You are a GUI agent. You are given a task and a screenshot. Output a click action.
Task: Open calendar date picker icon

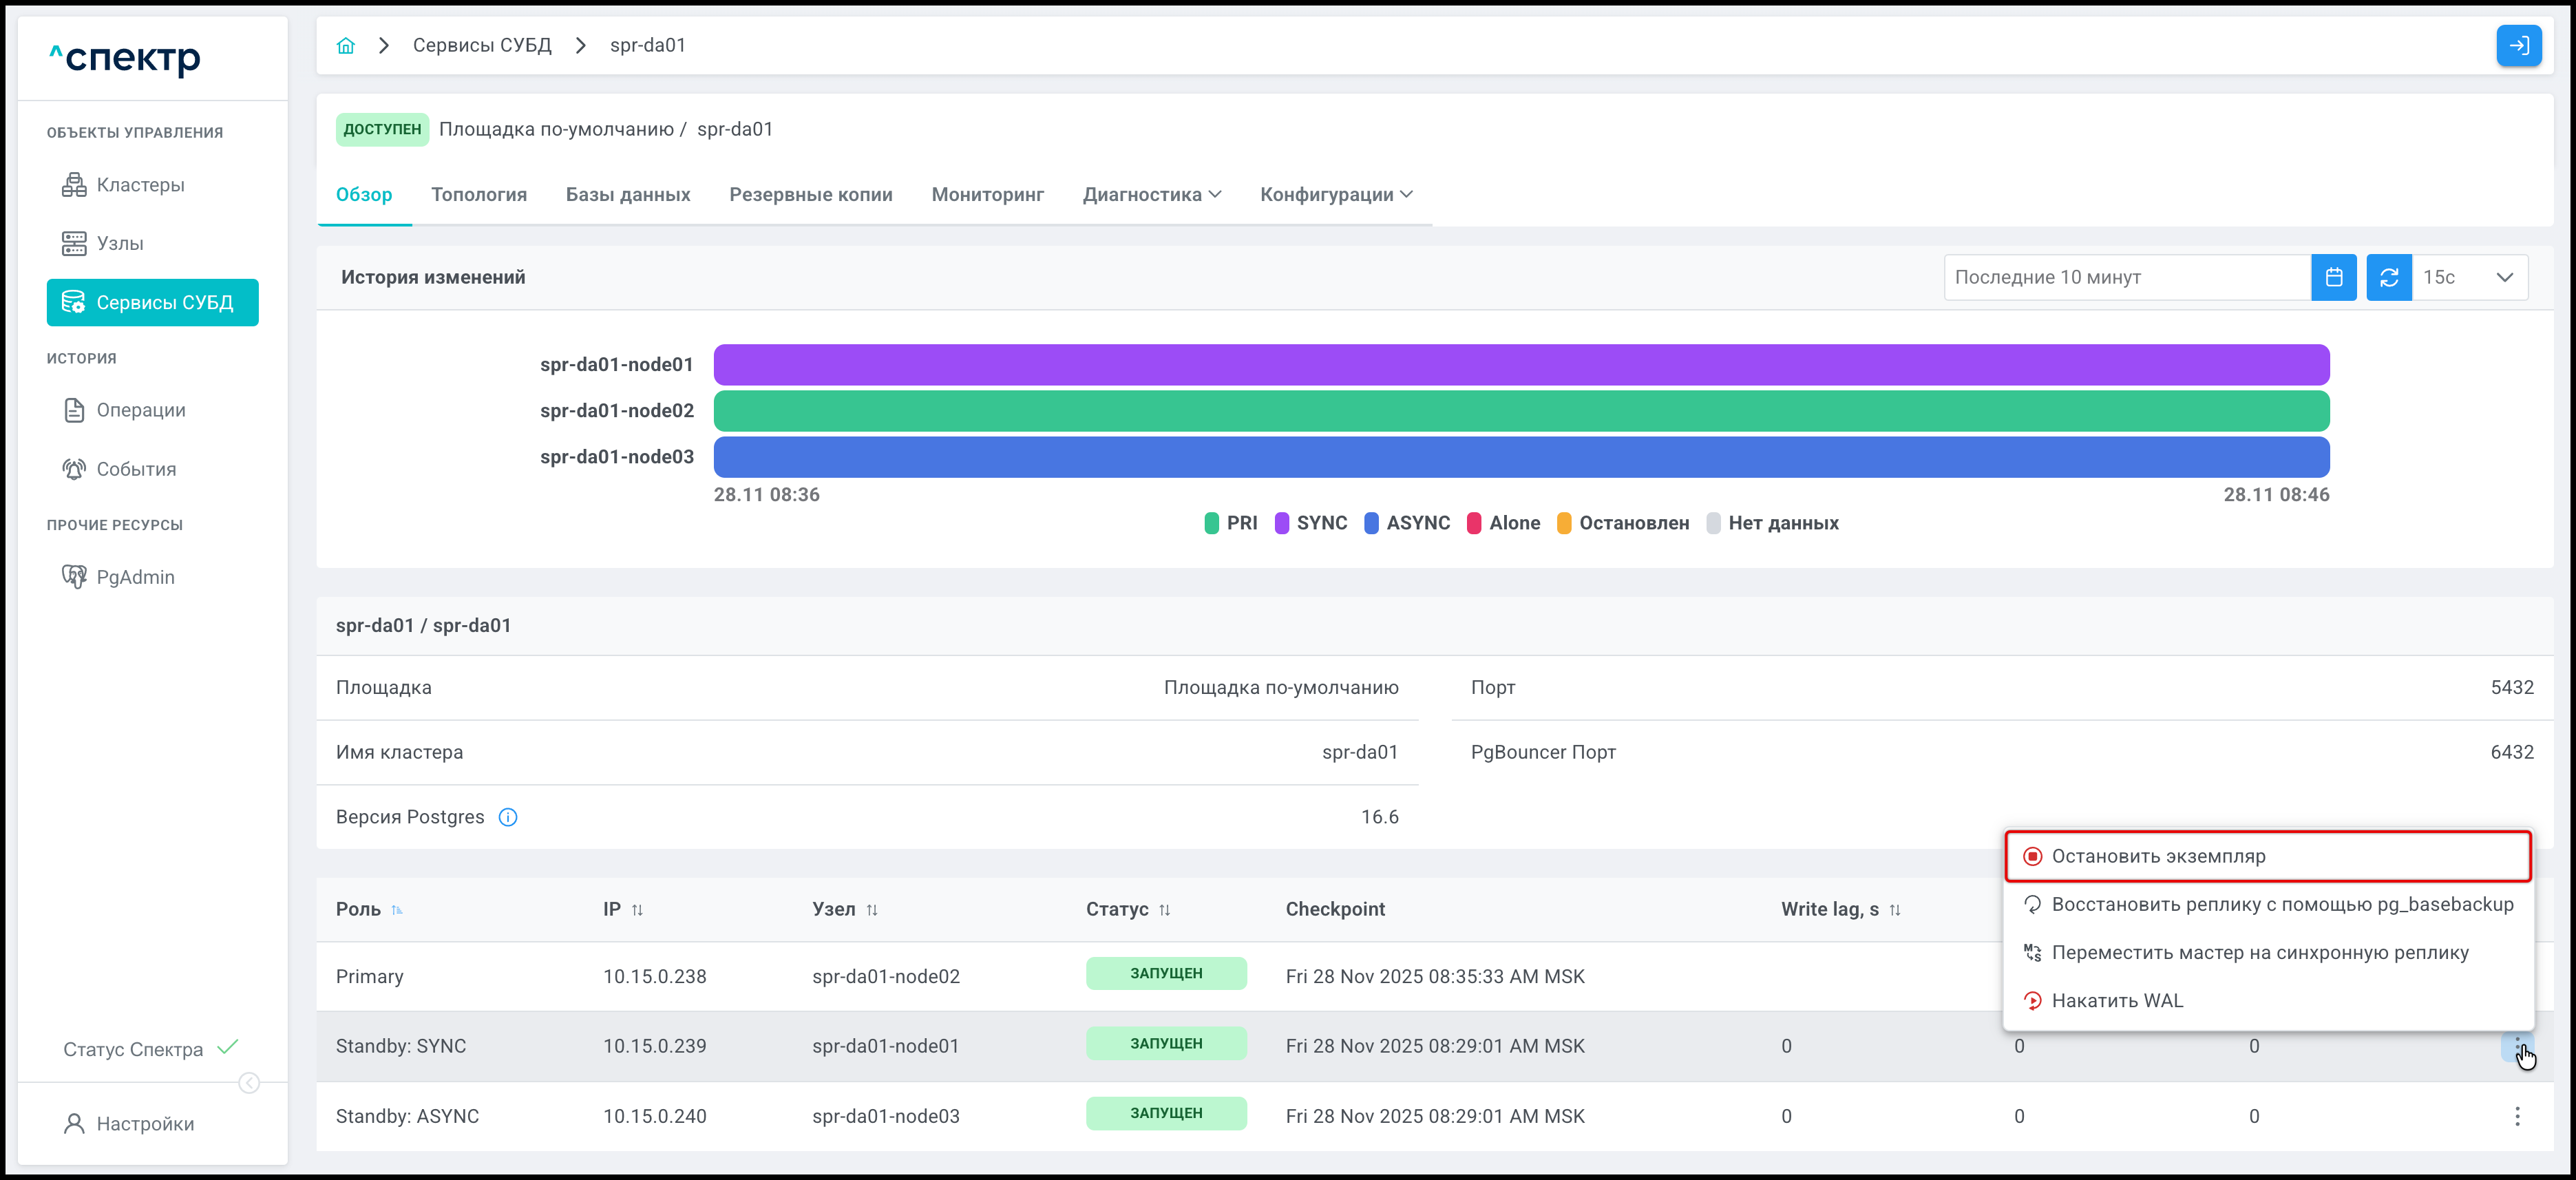2333,277
